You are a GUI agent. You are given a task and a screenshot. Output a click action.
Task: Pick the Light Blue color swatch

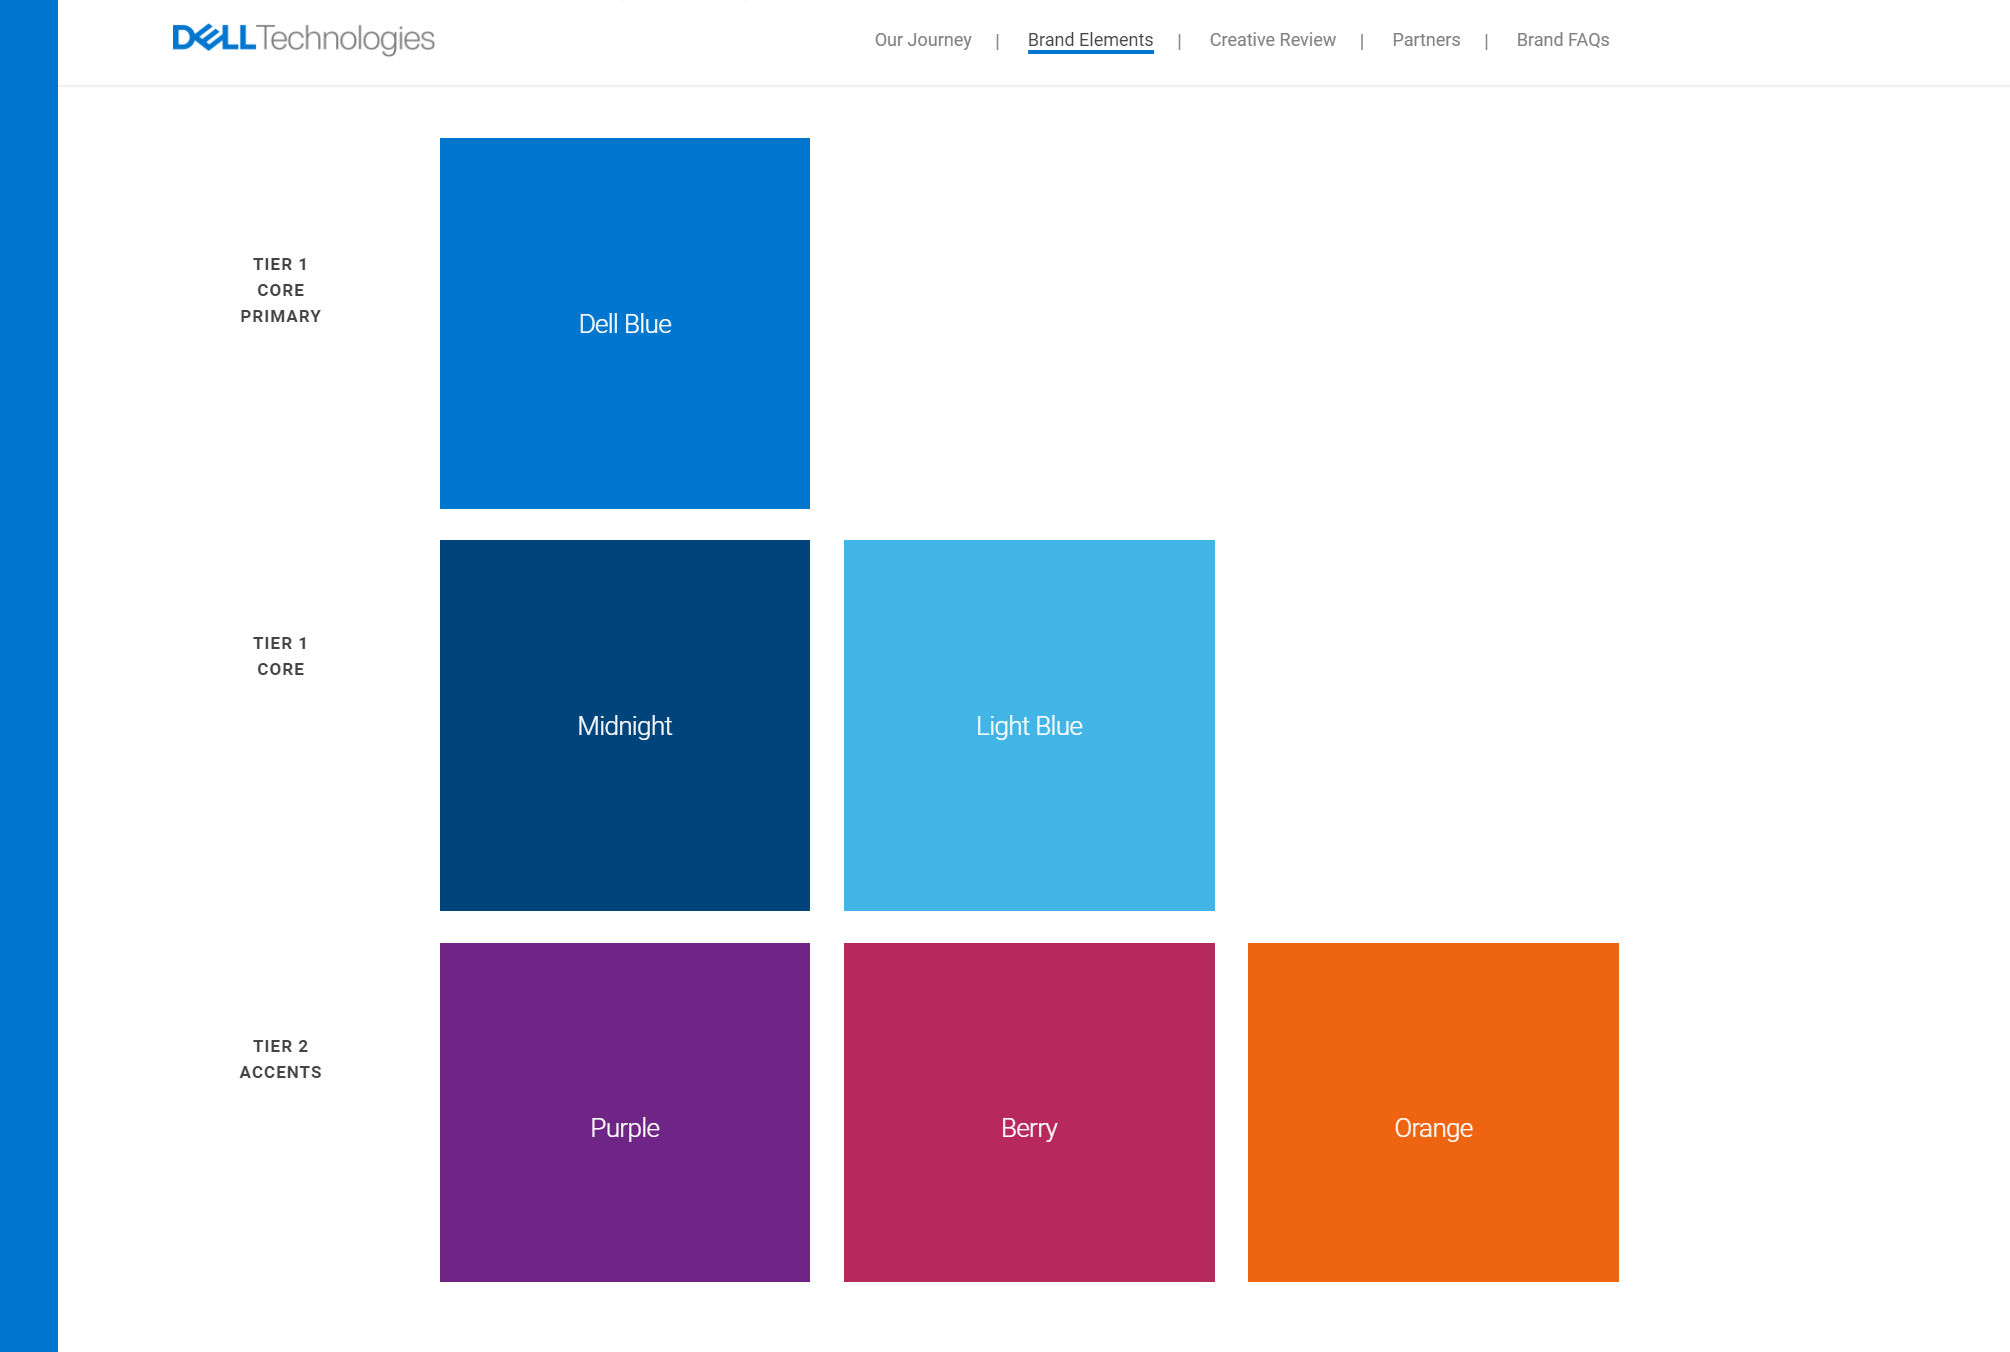[x=1029, y=725]
